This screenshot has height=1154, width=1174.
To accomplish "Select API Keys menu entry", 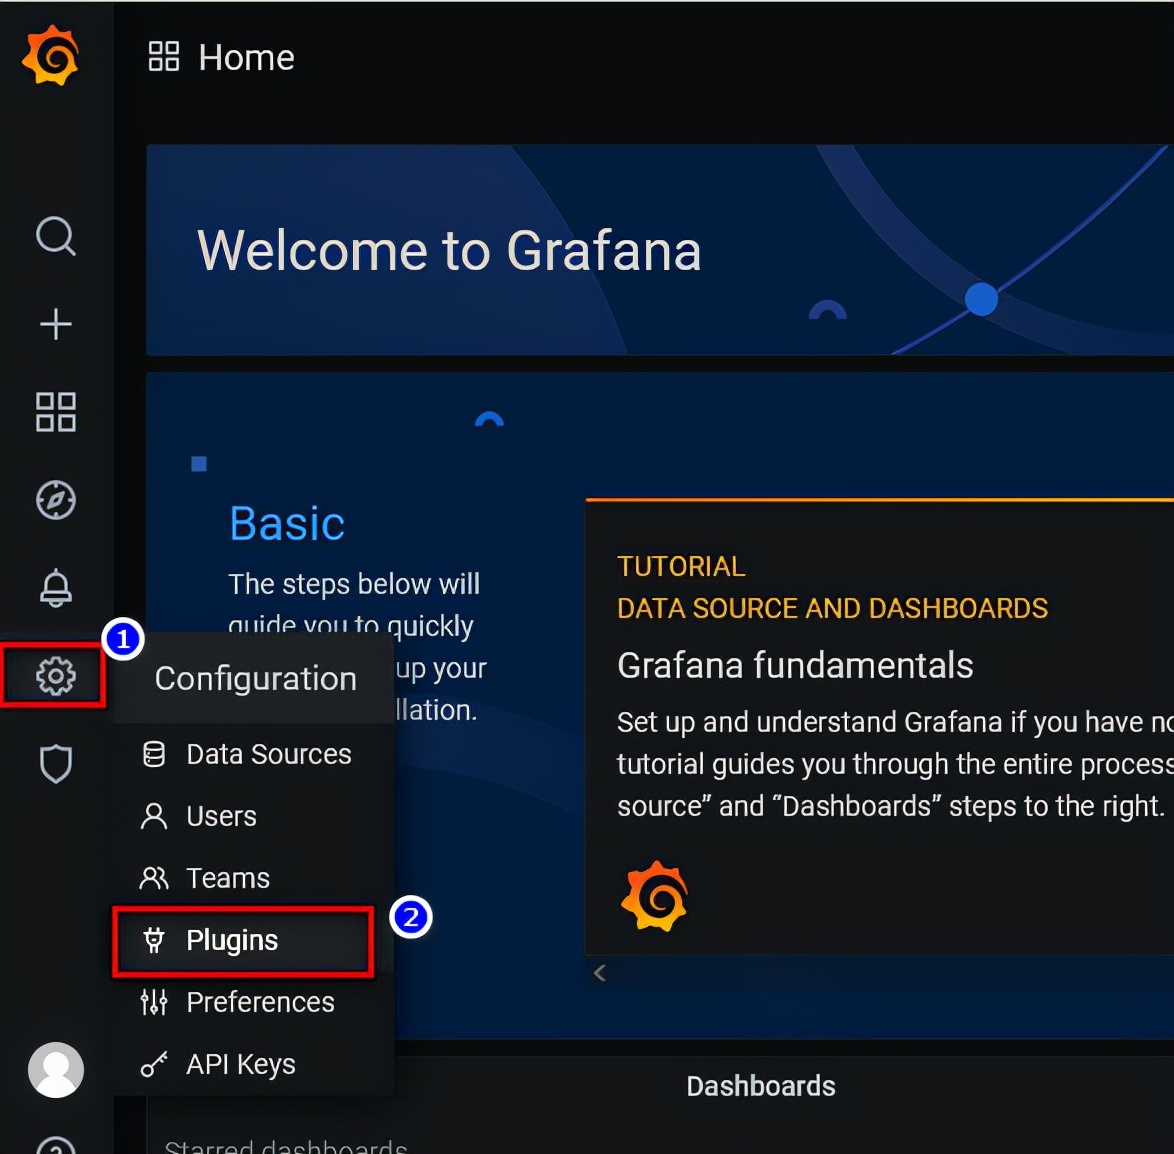I will (x=253, y=1064).
